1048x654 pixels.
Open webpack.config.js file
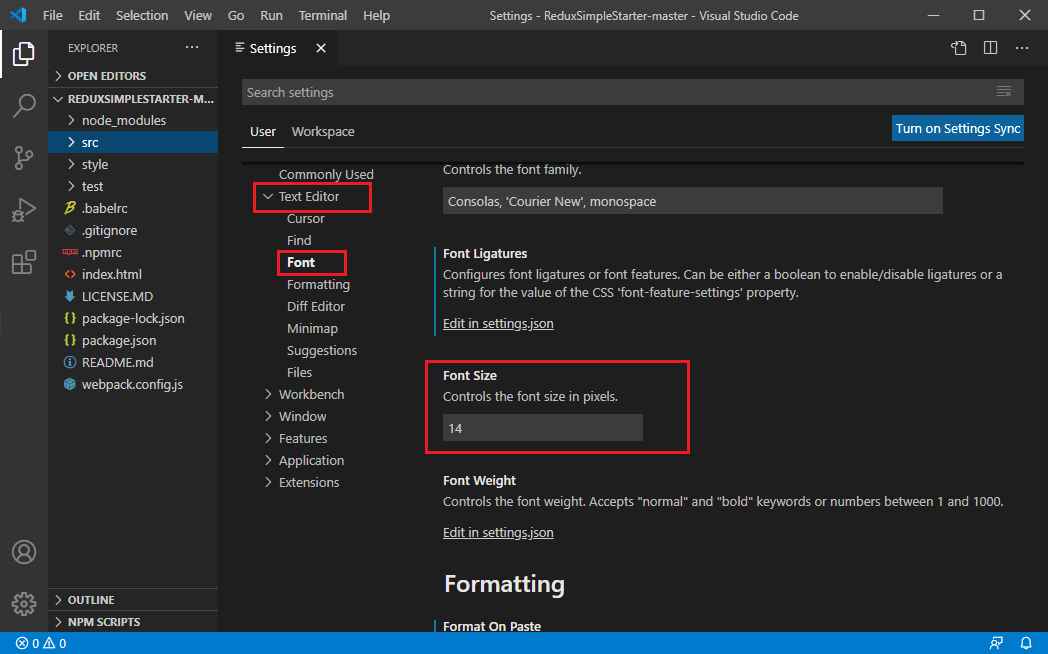pyautogui.click(x=133, y=384)
